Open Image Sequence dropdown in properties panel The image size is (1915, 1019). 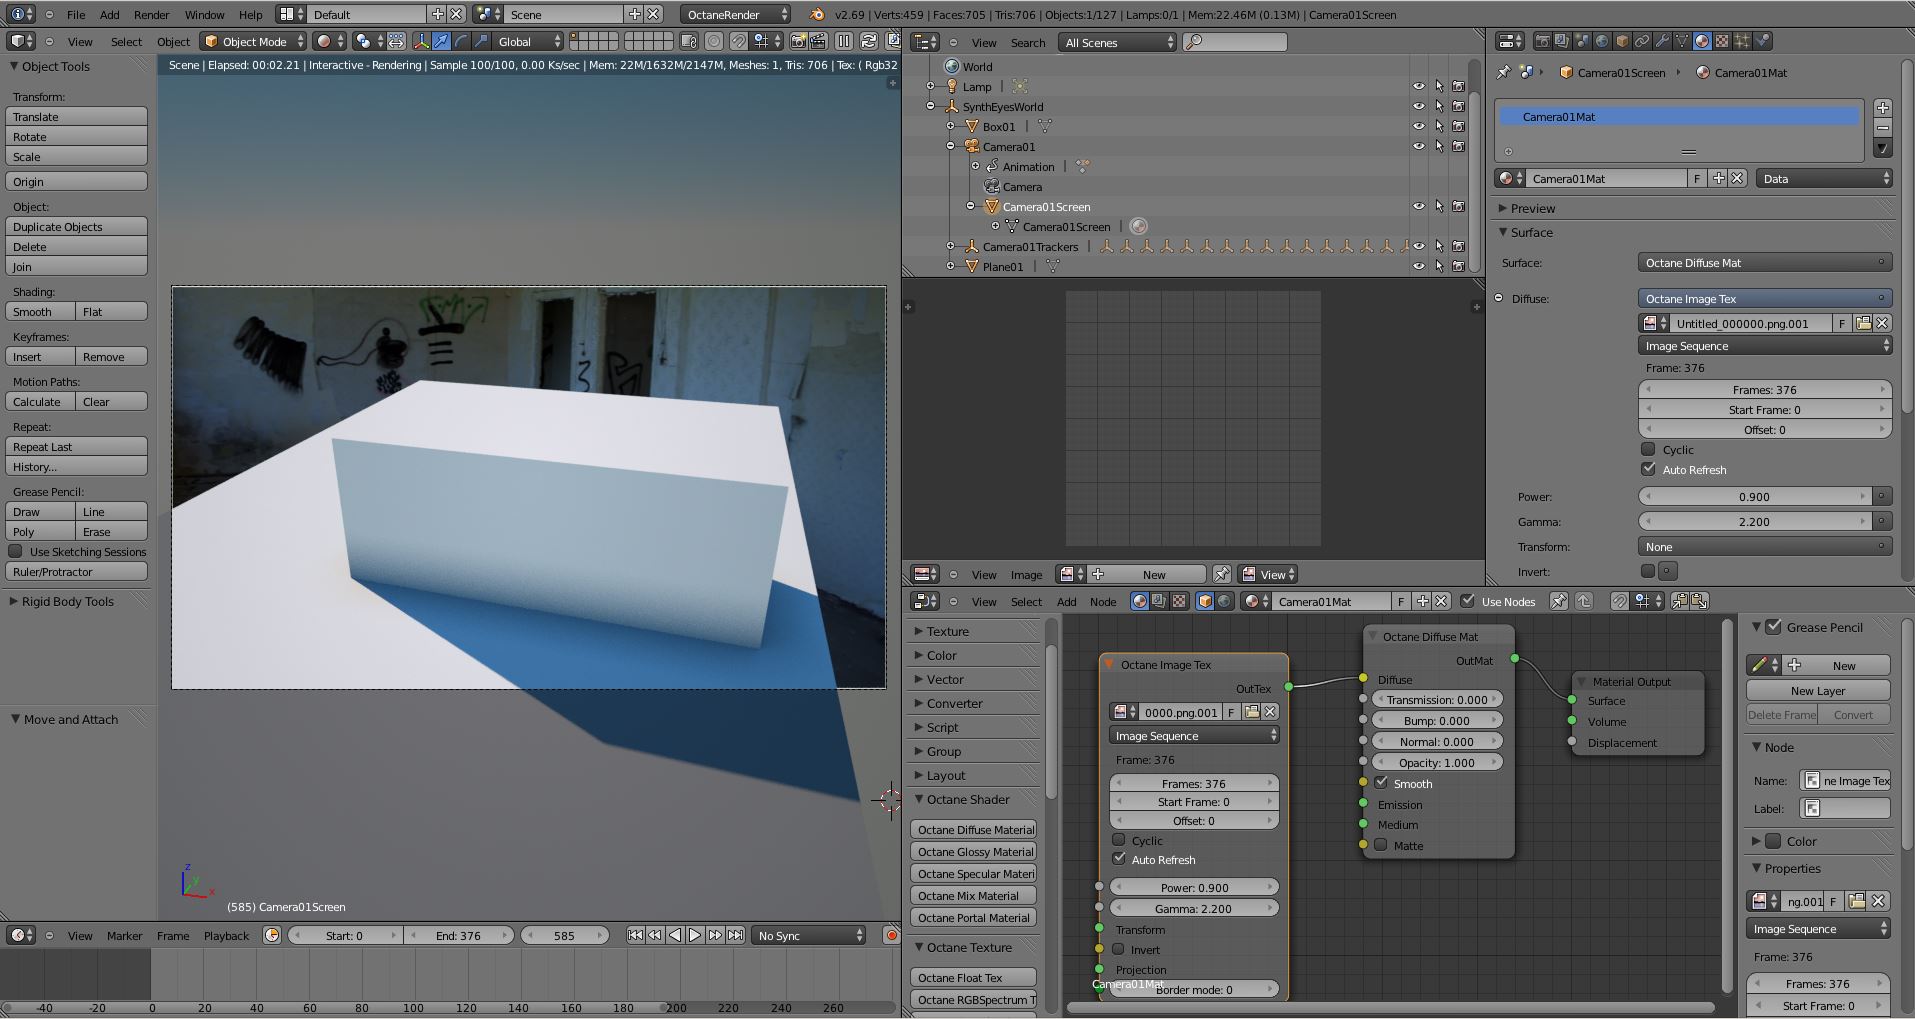(x=1765, y=346)
